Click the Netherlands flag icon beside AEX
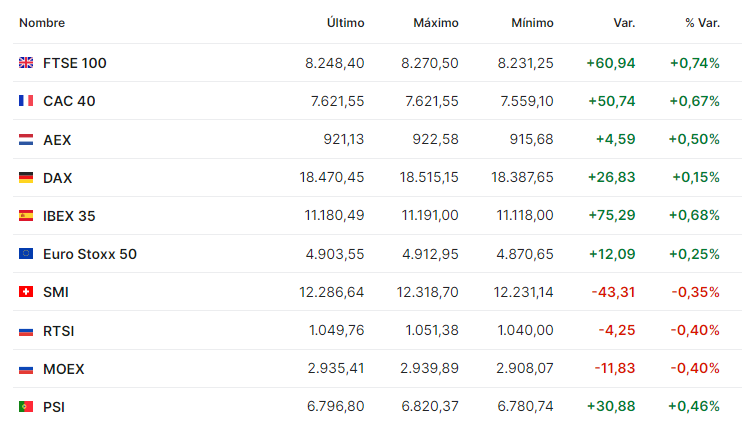 [x=26, y=139]
